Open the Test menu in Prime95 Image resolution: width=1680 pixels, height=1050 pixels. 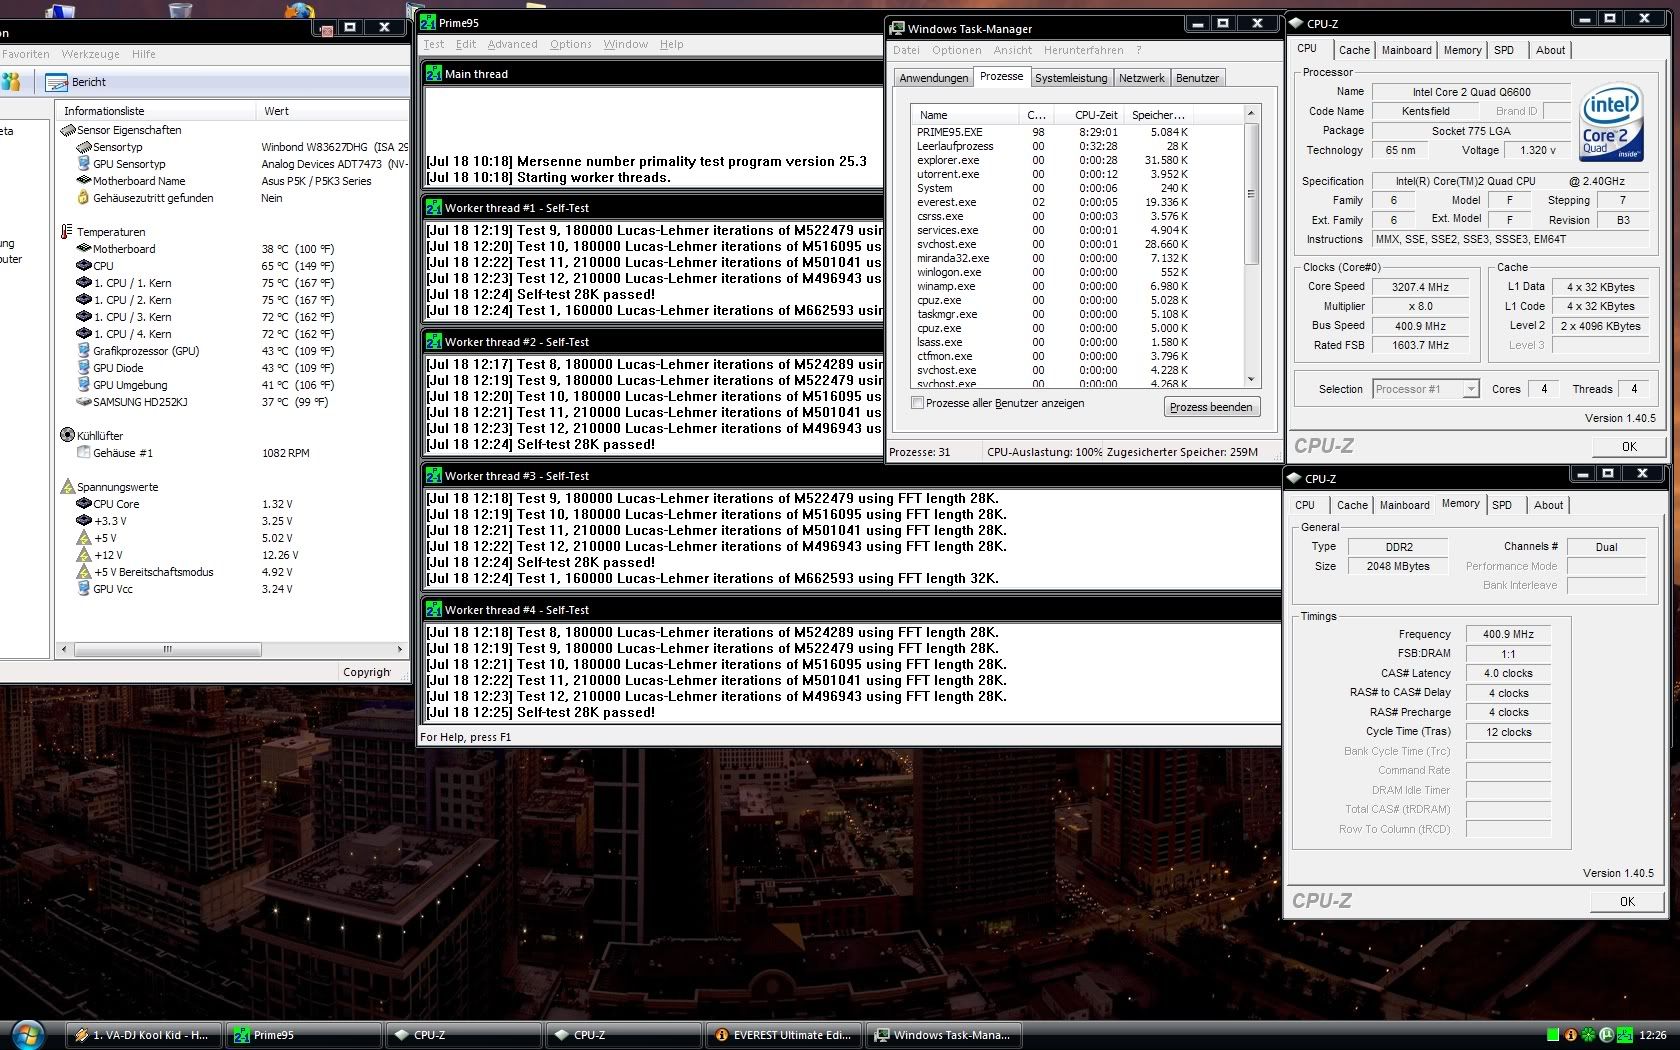pyautogui.click(x=433, y=44)
